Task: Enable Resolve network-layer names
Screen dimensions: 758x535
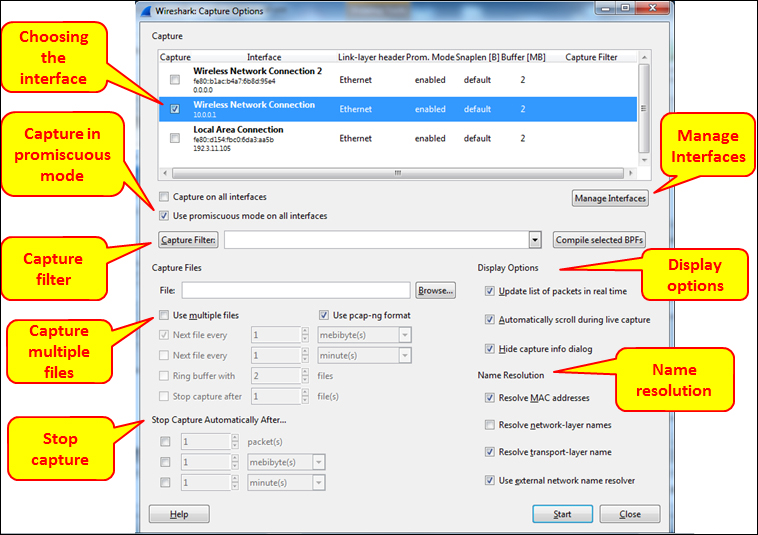Action: 490,425
